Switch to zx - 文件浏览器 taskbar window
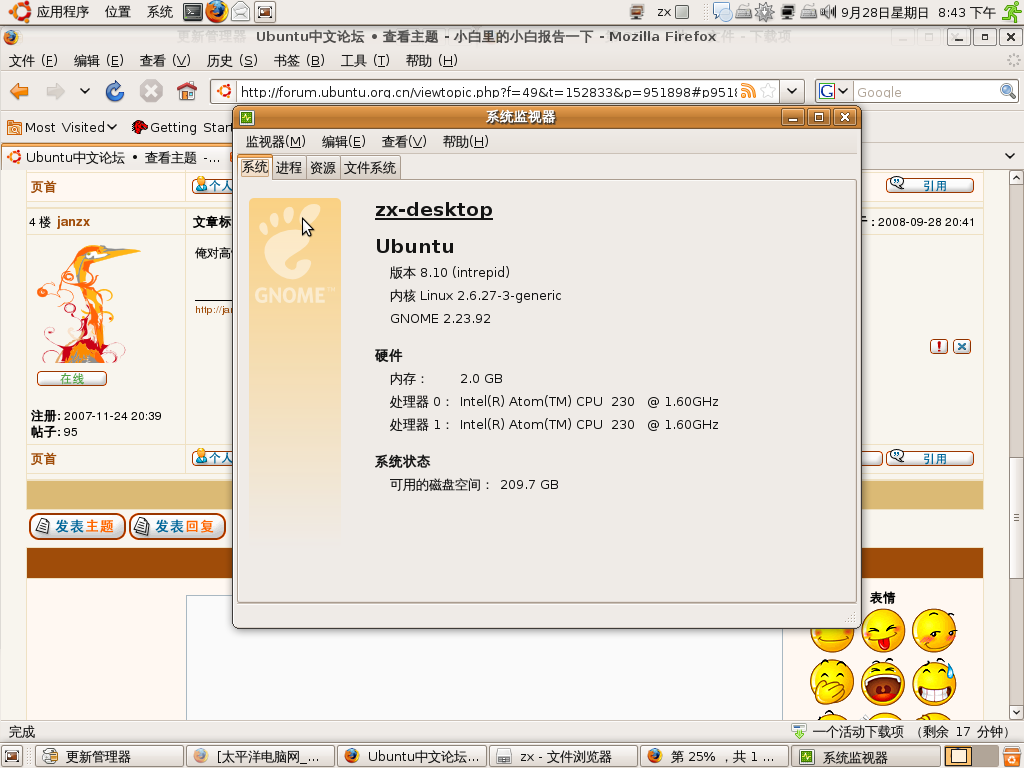 (563, 756)
